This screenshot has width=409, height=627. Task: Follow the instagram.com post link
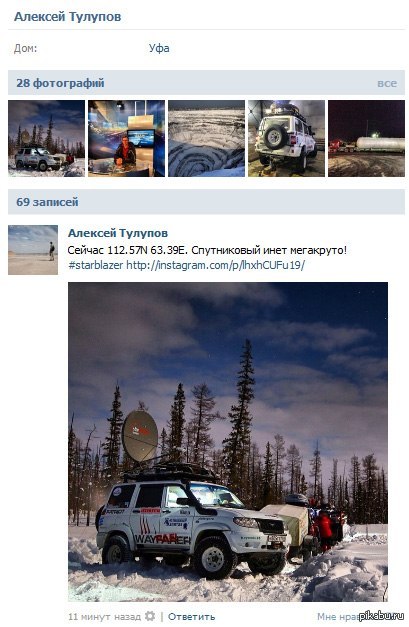215,265
